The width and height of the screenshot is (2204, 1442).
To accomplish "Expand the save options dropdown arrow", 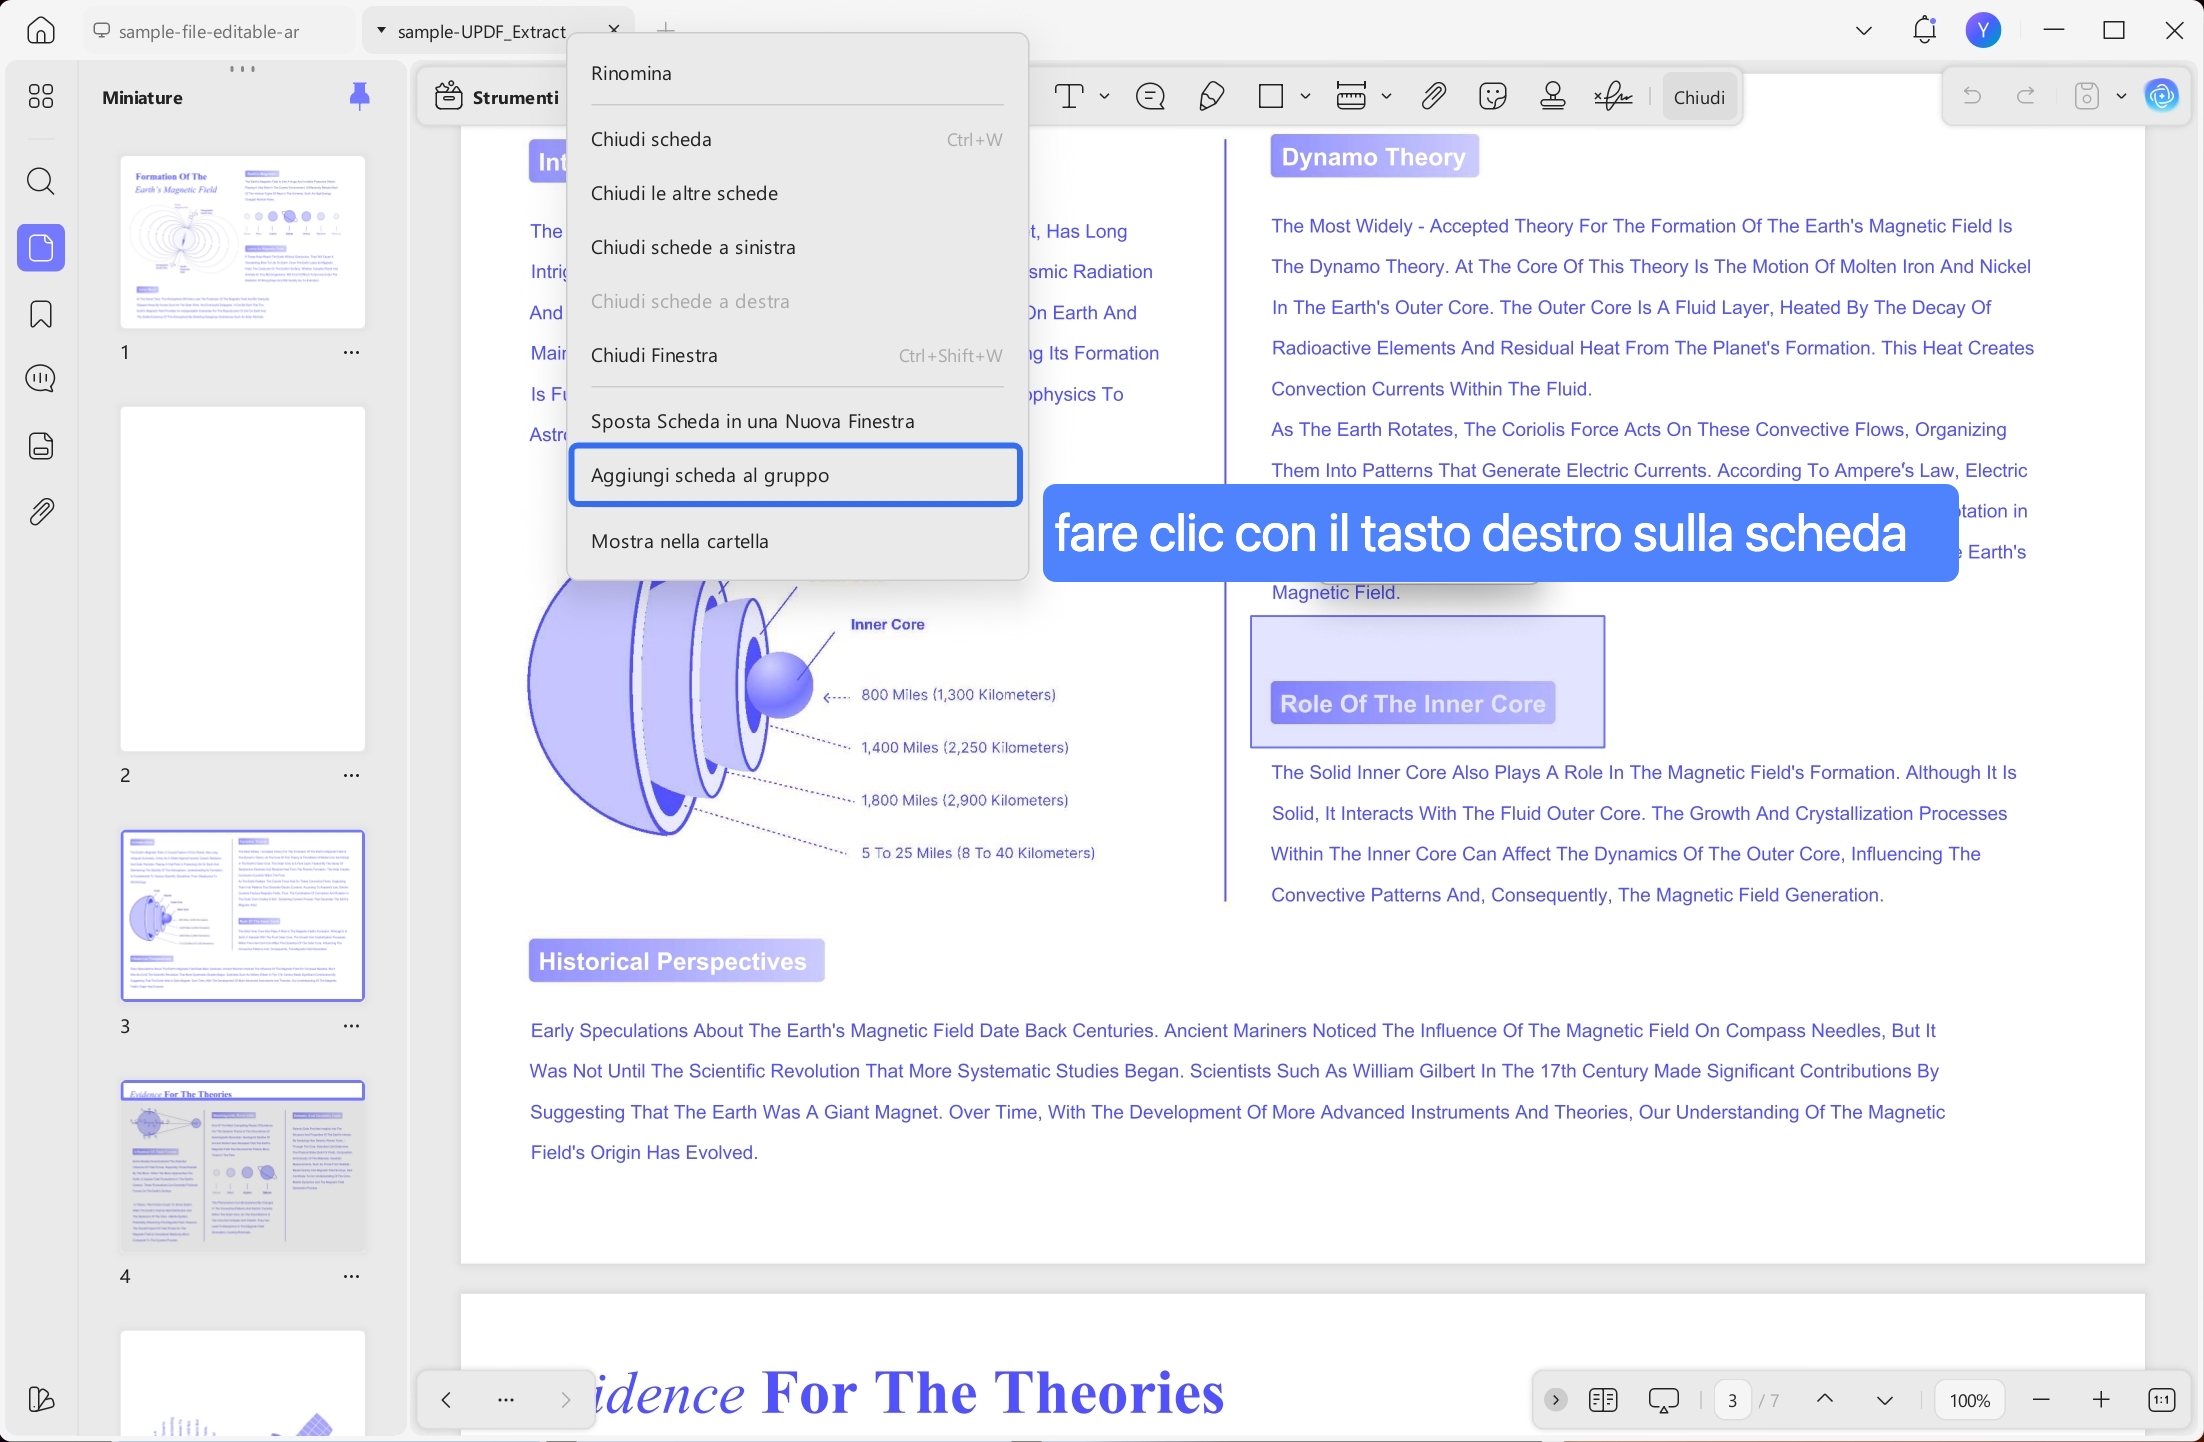I will click(2121, 96).
